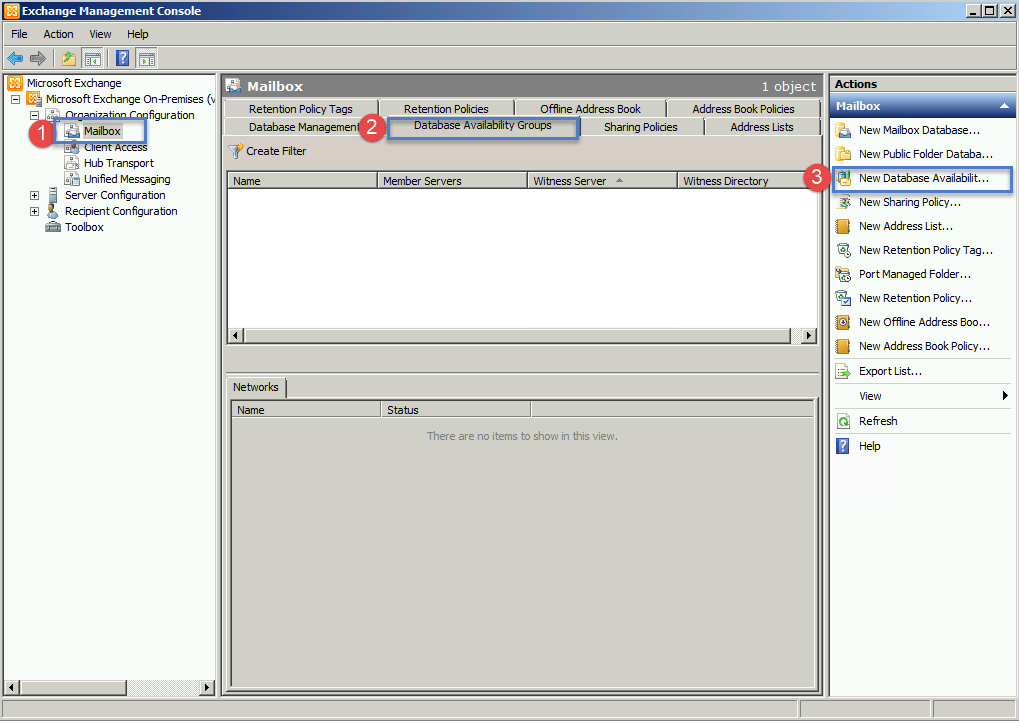Click the Refresh action
The image size is (1019, 721).
[x=878, y=421]
